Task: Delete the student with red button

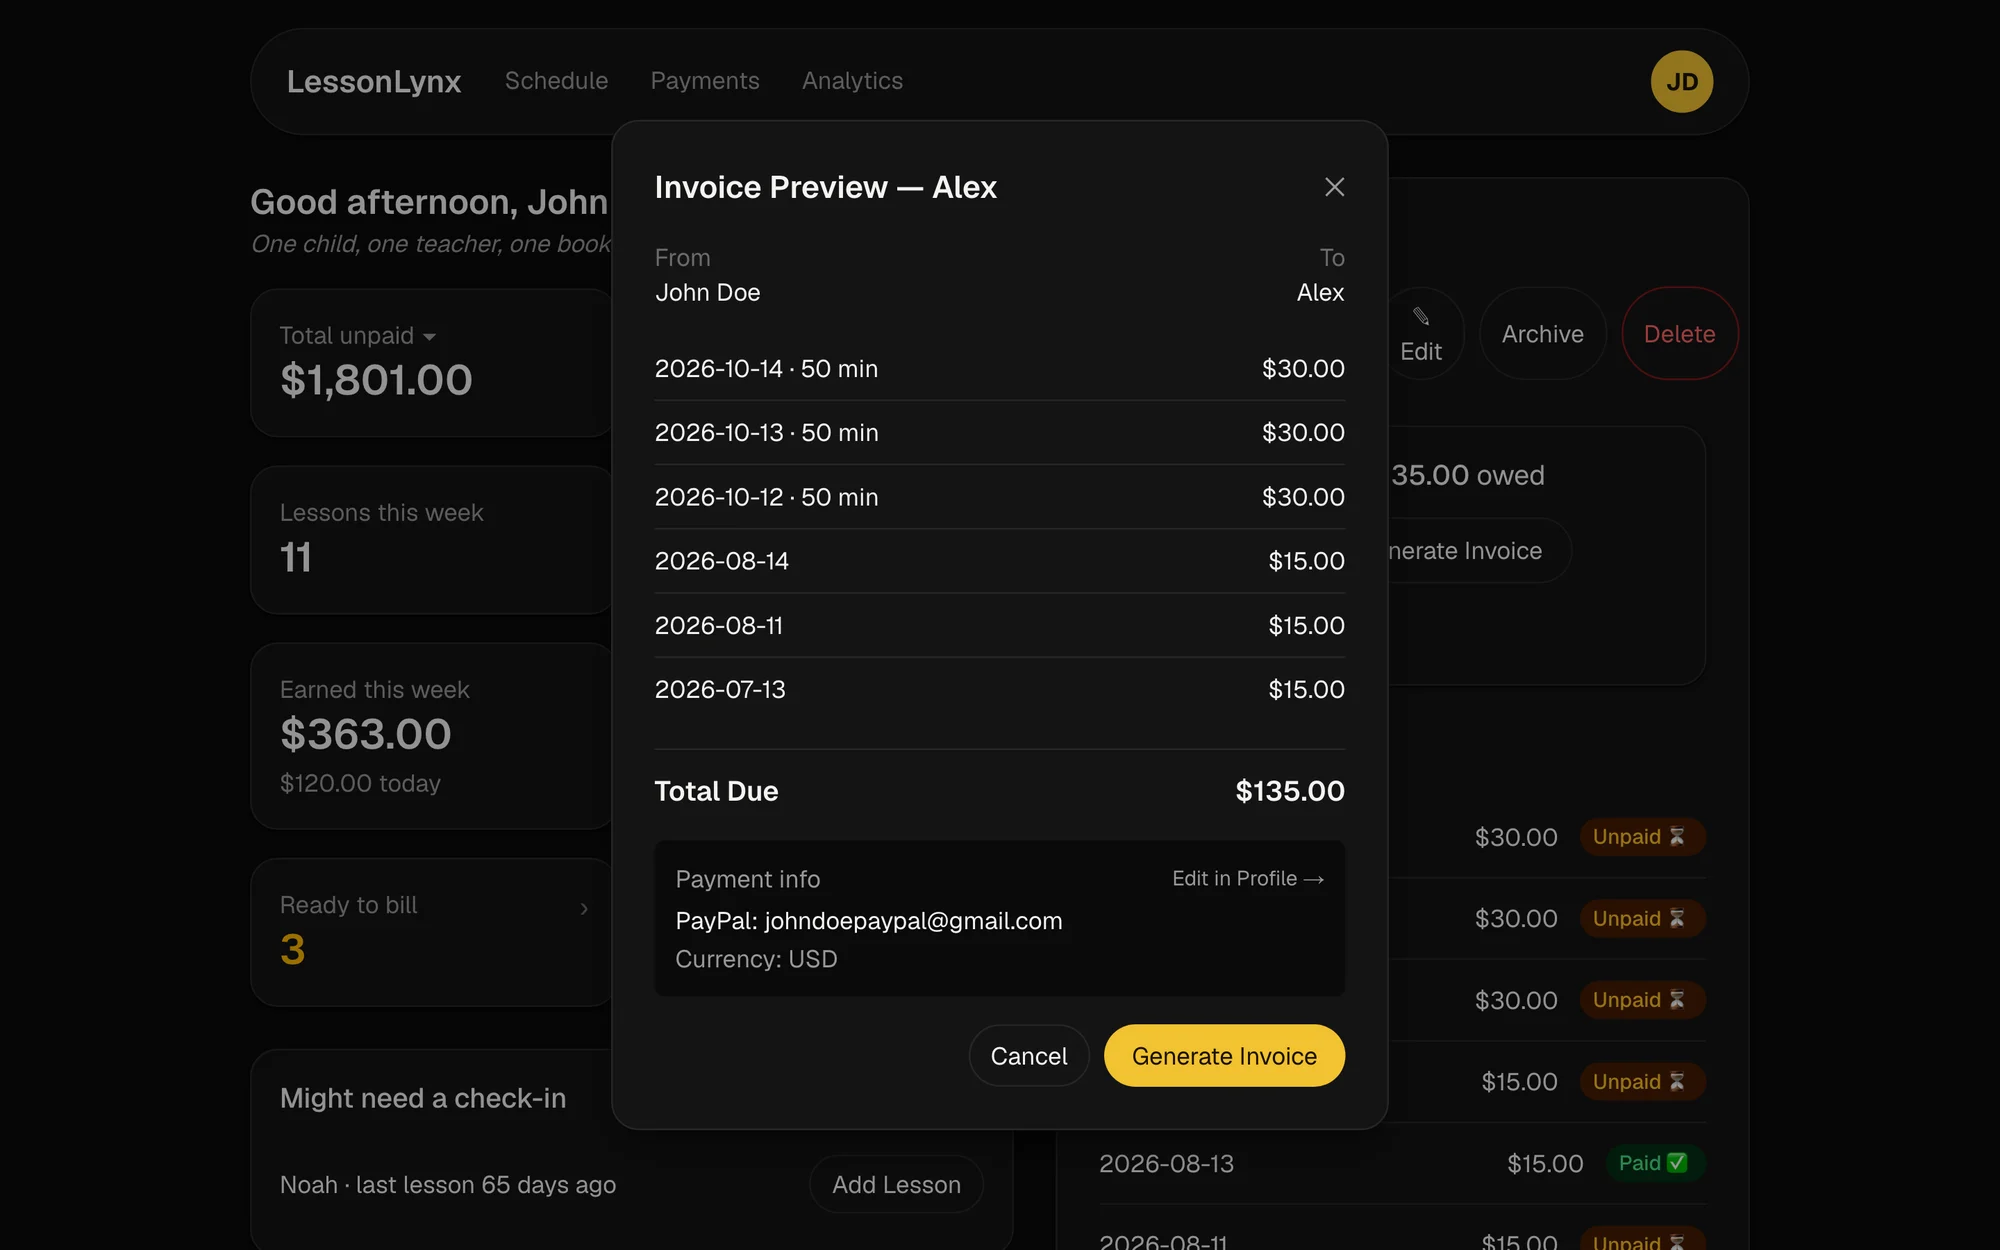Action: pyautogui.click(x=1679, y=334)
